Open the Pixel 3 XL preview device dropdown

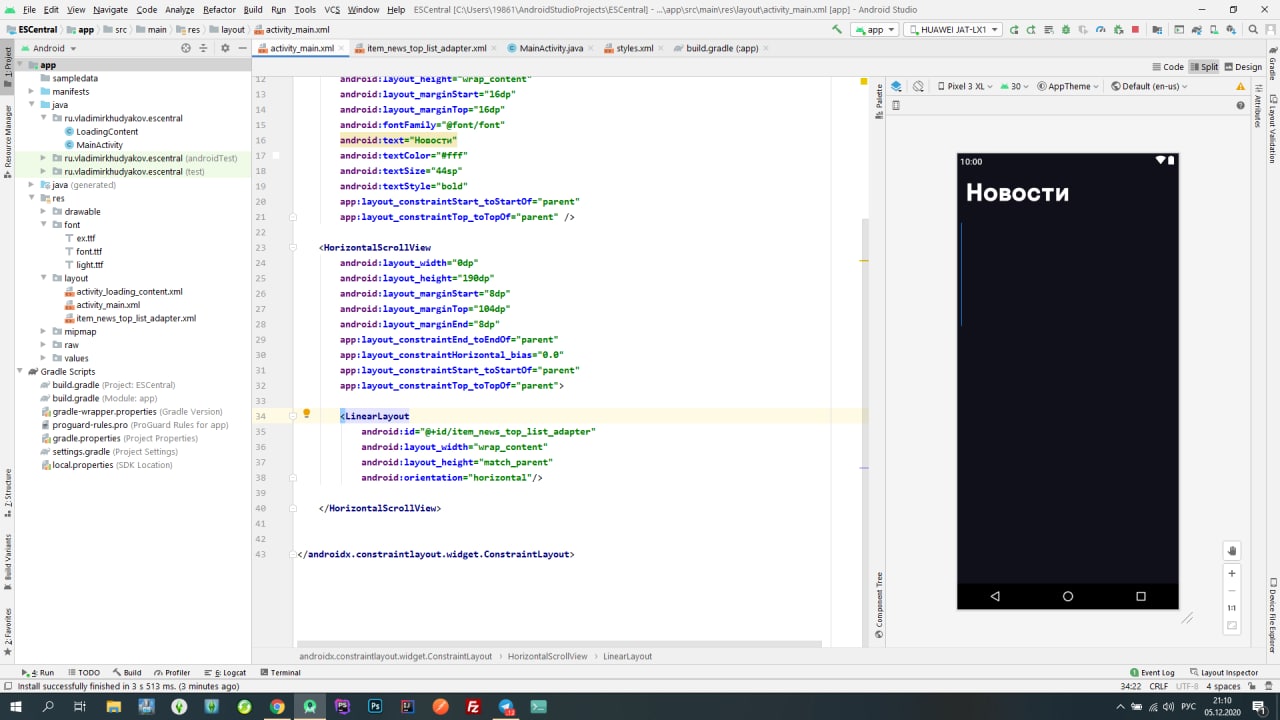pyautogui.click(x=964, y=87)
